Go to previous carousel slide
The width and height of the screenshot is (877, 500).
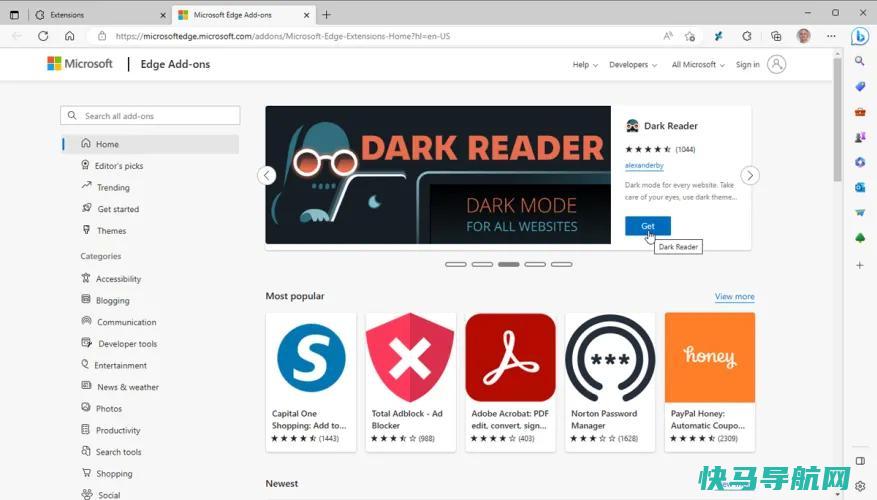pyautogui.click(x=267, y=176)
